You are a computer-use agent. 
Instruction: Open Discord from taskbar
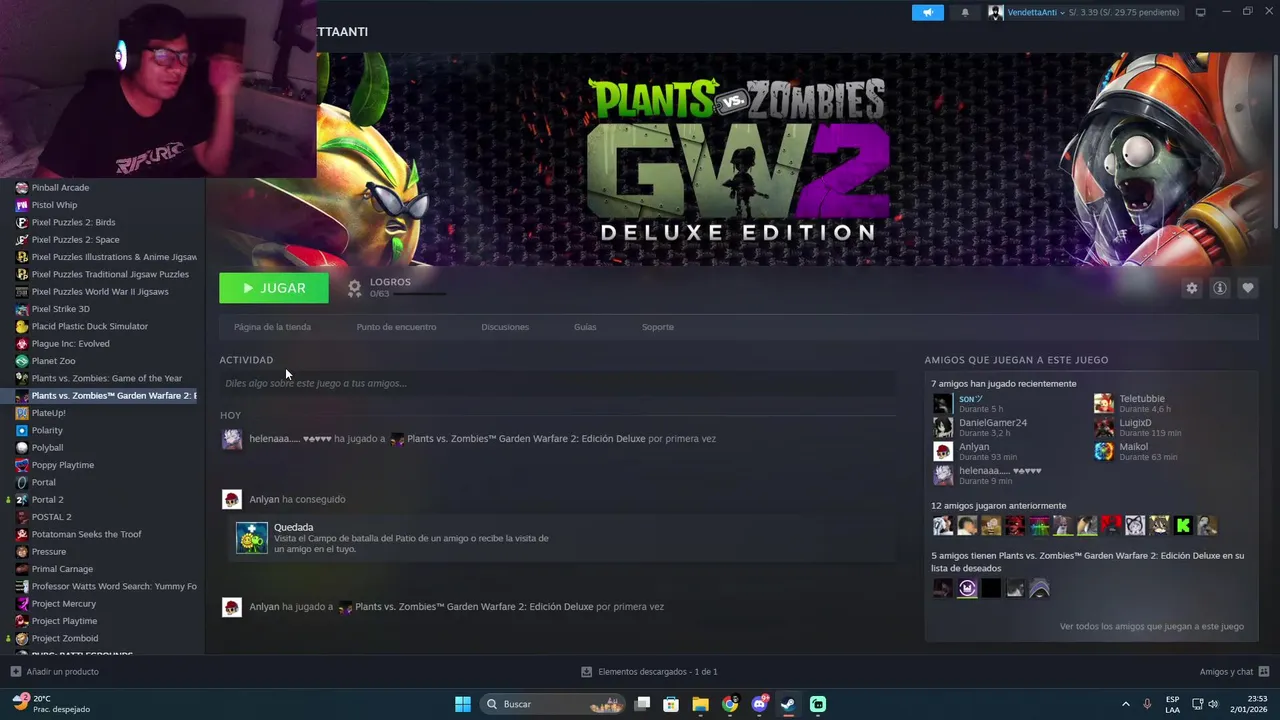[x=759, y=704]
